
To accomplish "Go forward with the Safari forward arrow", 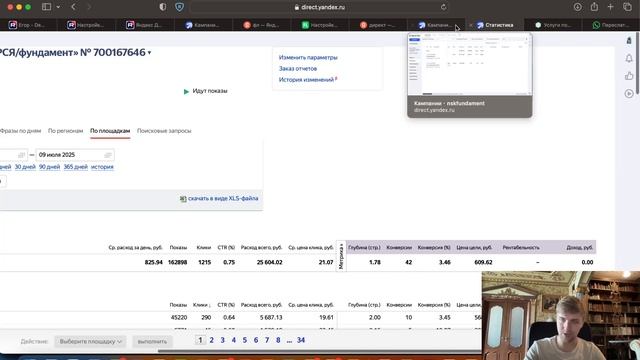I will coord(89,7).
